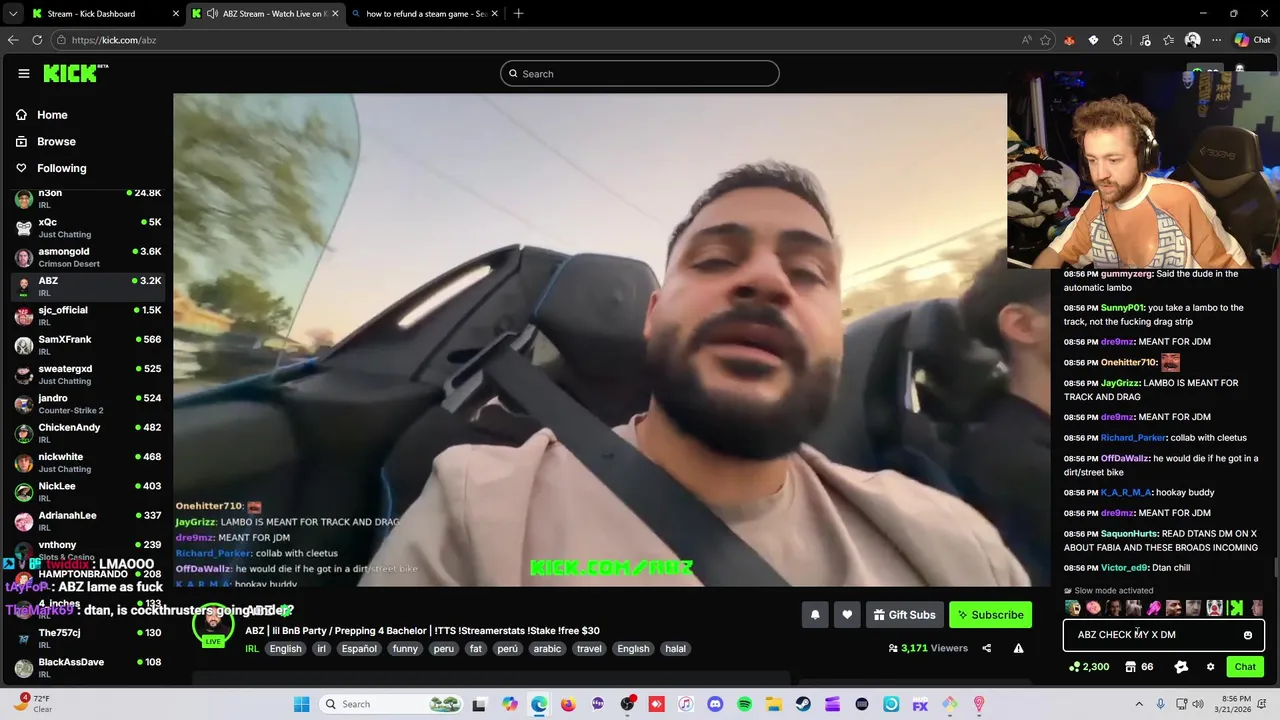Screen dimensions: 1280x720
Task: Open BlackAssDave channel in sidebar
Action: pos(88,668)
